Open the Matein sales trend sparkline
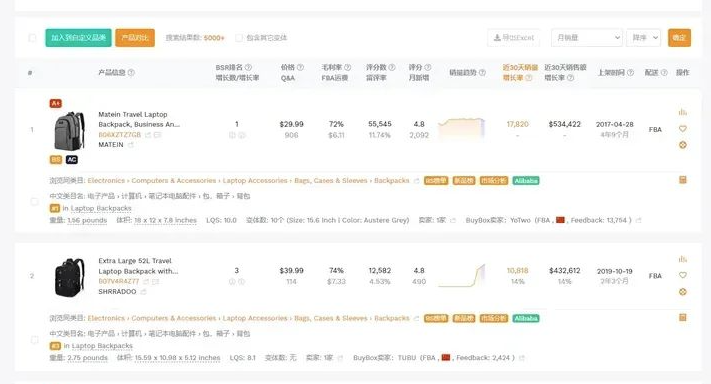 [x=462, y=128]
